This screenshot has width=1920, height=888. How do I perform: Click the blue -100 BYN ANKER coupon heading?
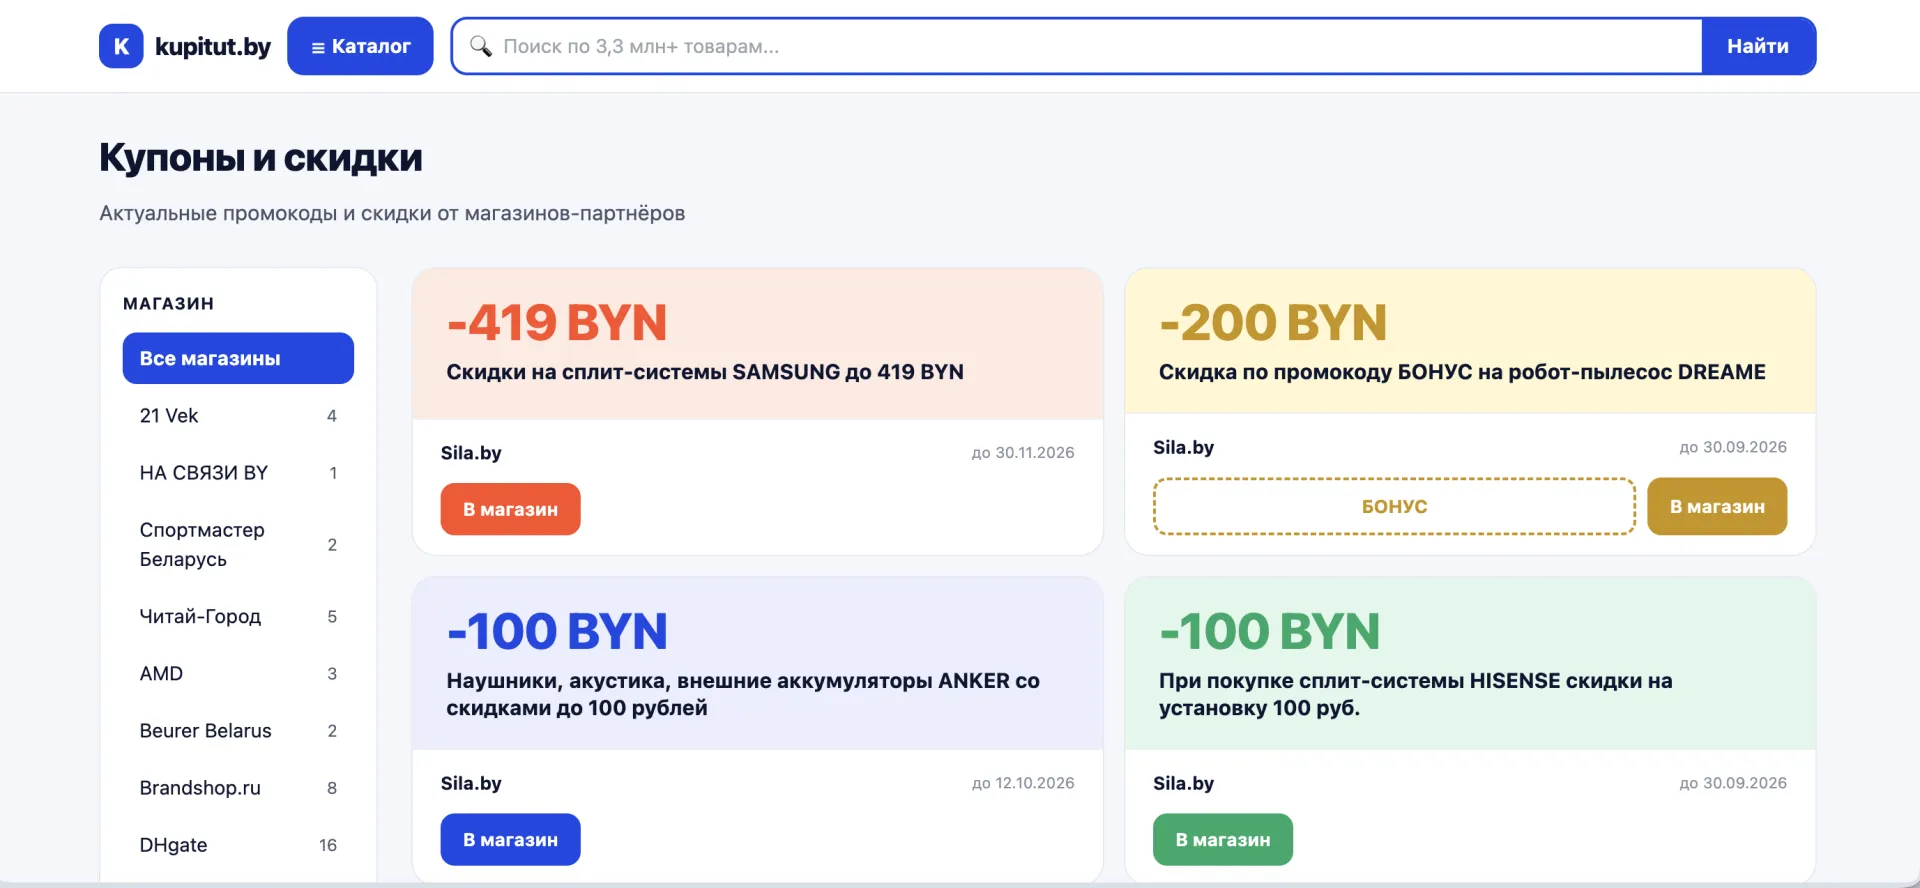(x=557, y=631)
